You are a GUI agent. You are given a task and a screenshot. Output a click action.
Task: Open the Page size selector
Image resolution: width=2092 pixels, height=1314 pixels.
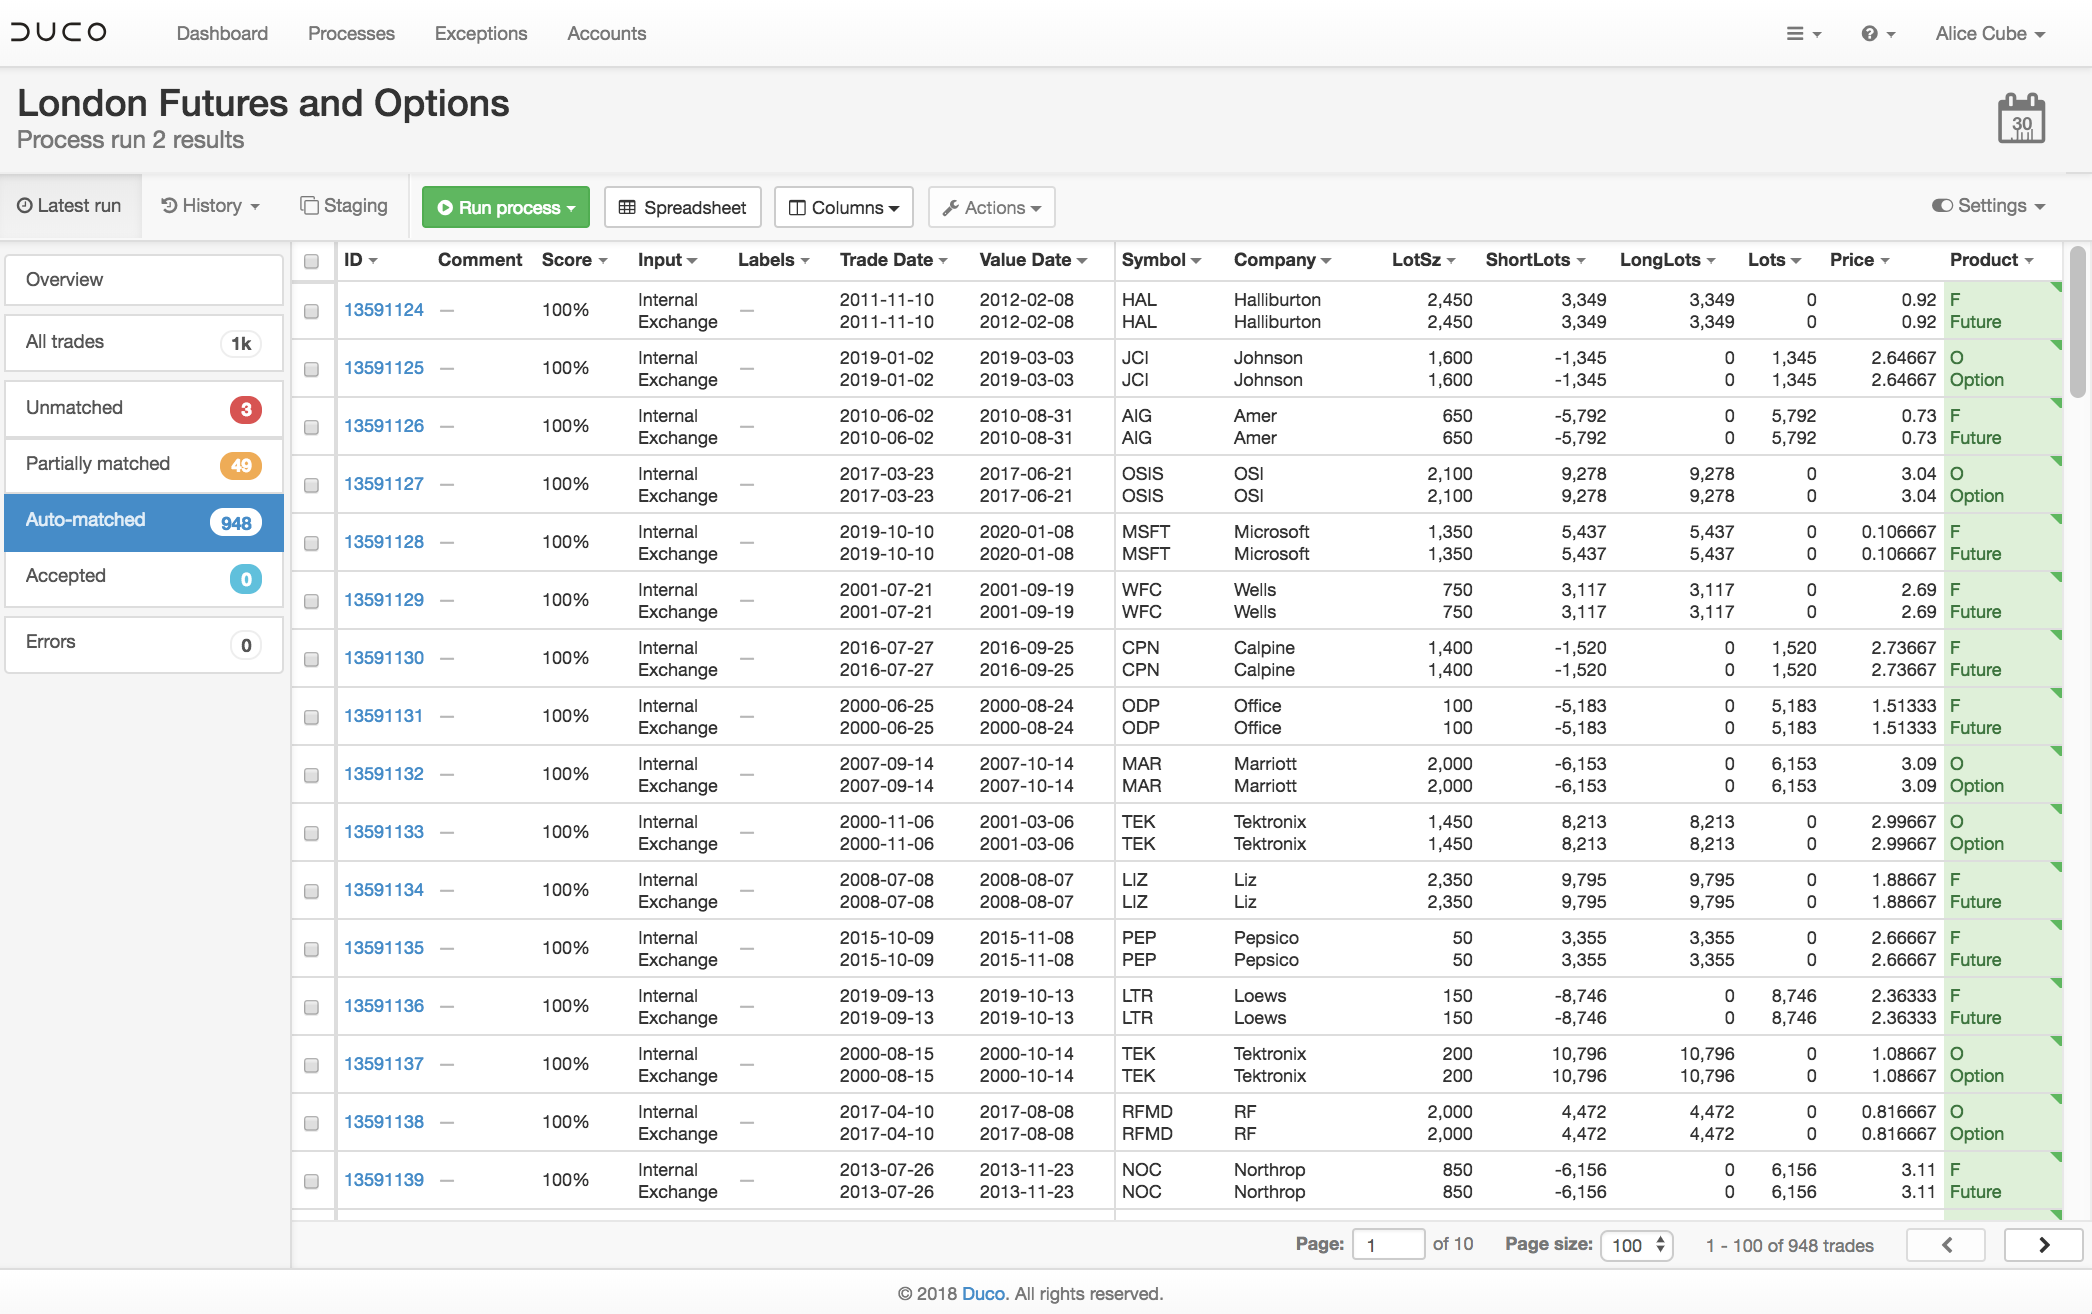click(x=1637, y=1245)
